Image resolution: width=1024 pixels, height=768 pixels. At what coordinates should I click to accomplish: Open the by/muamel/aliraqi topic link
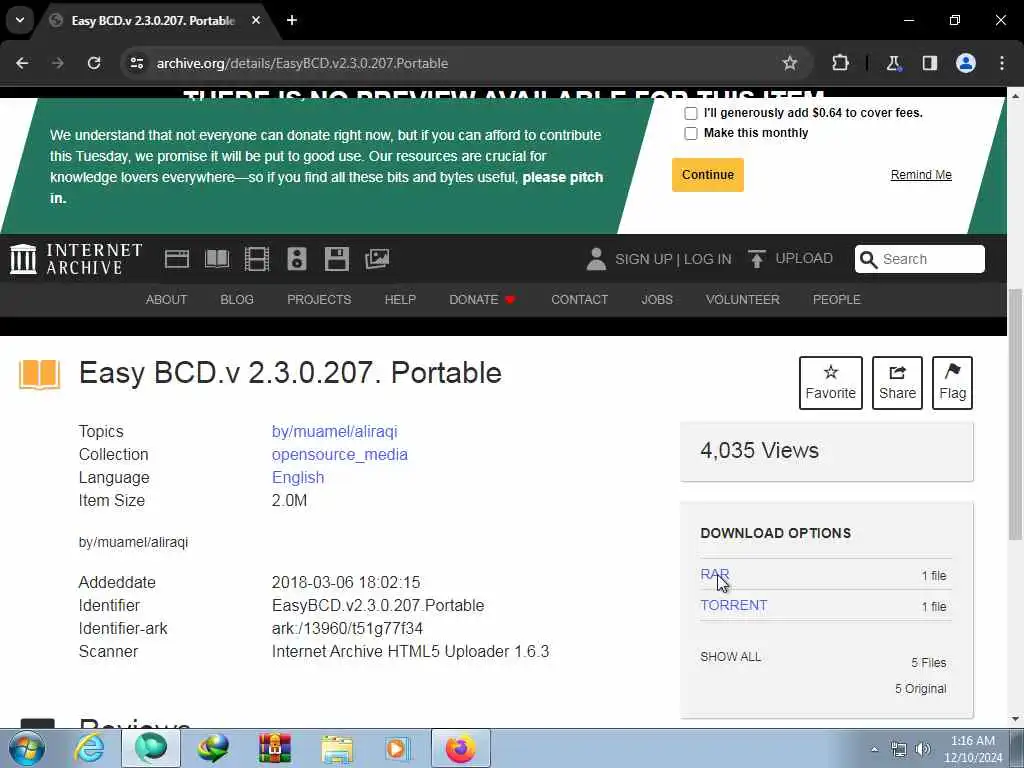pos(334,432)
